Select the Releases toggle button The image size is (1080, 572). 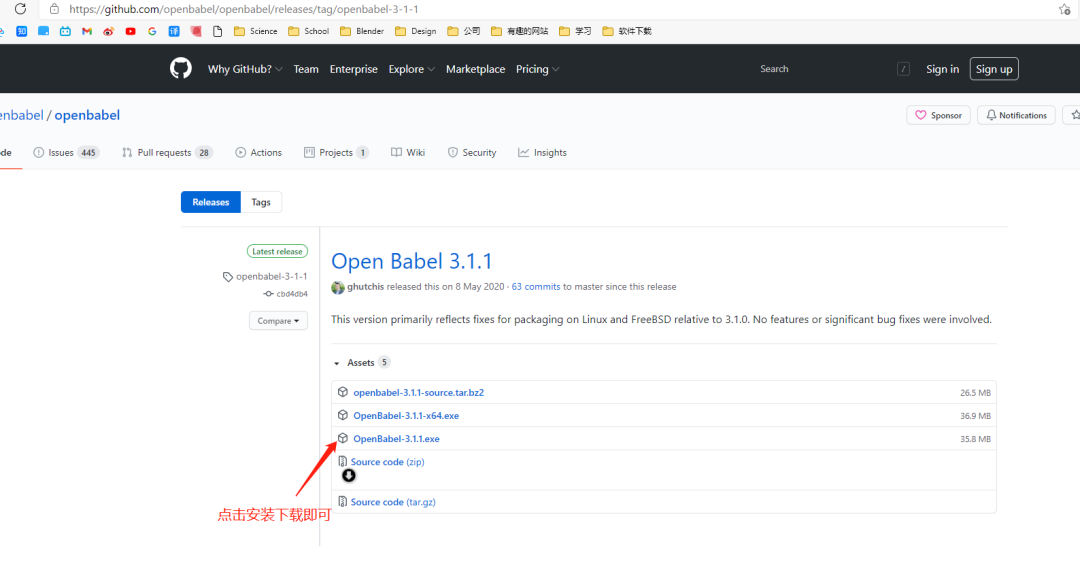point(211,202)
